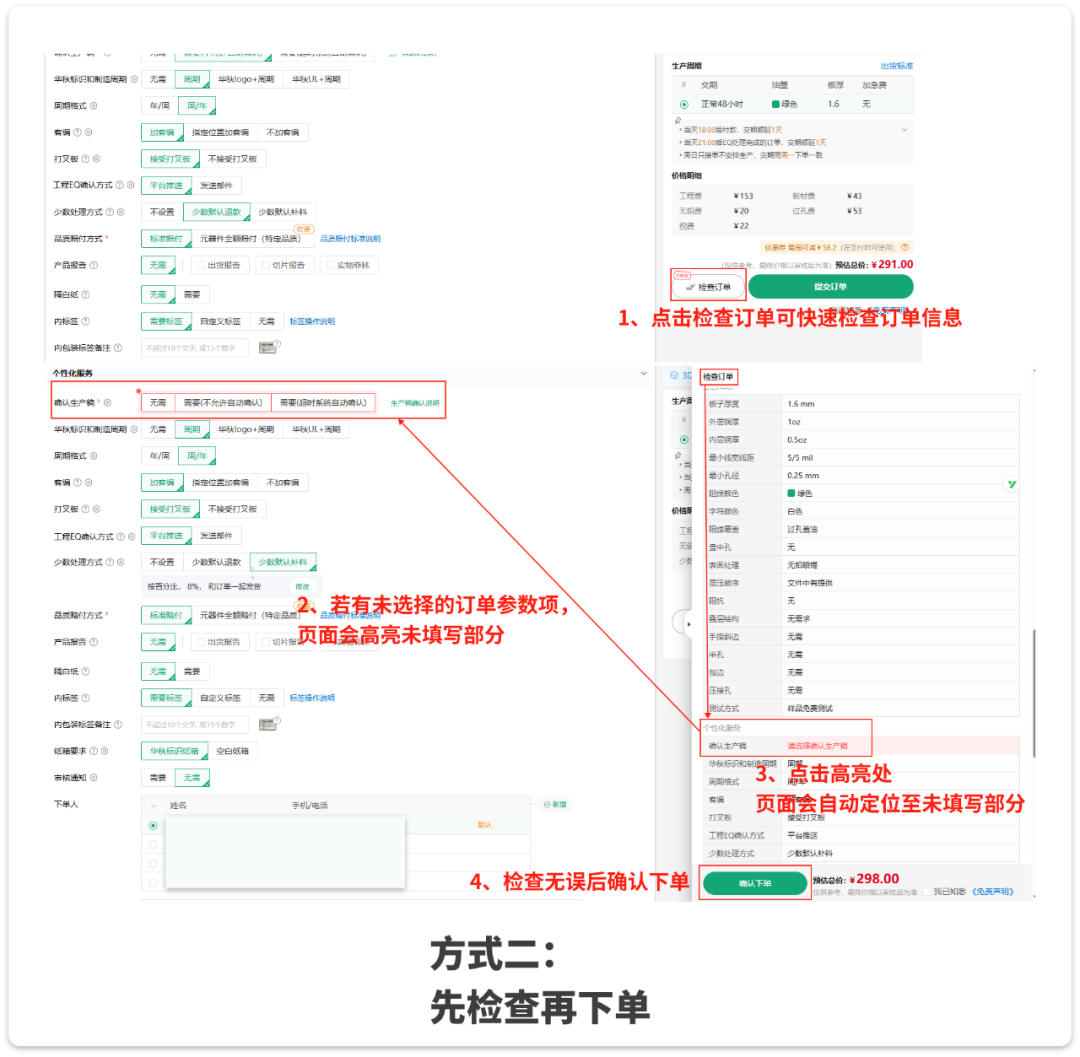
Task: Click the coupon info icon after 优惠券 discount
Action: (x=905, y=246)
